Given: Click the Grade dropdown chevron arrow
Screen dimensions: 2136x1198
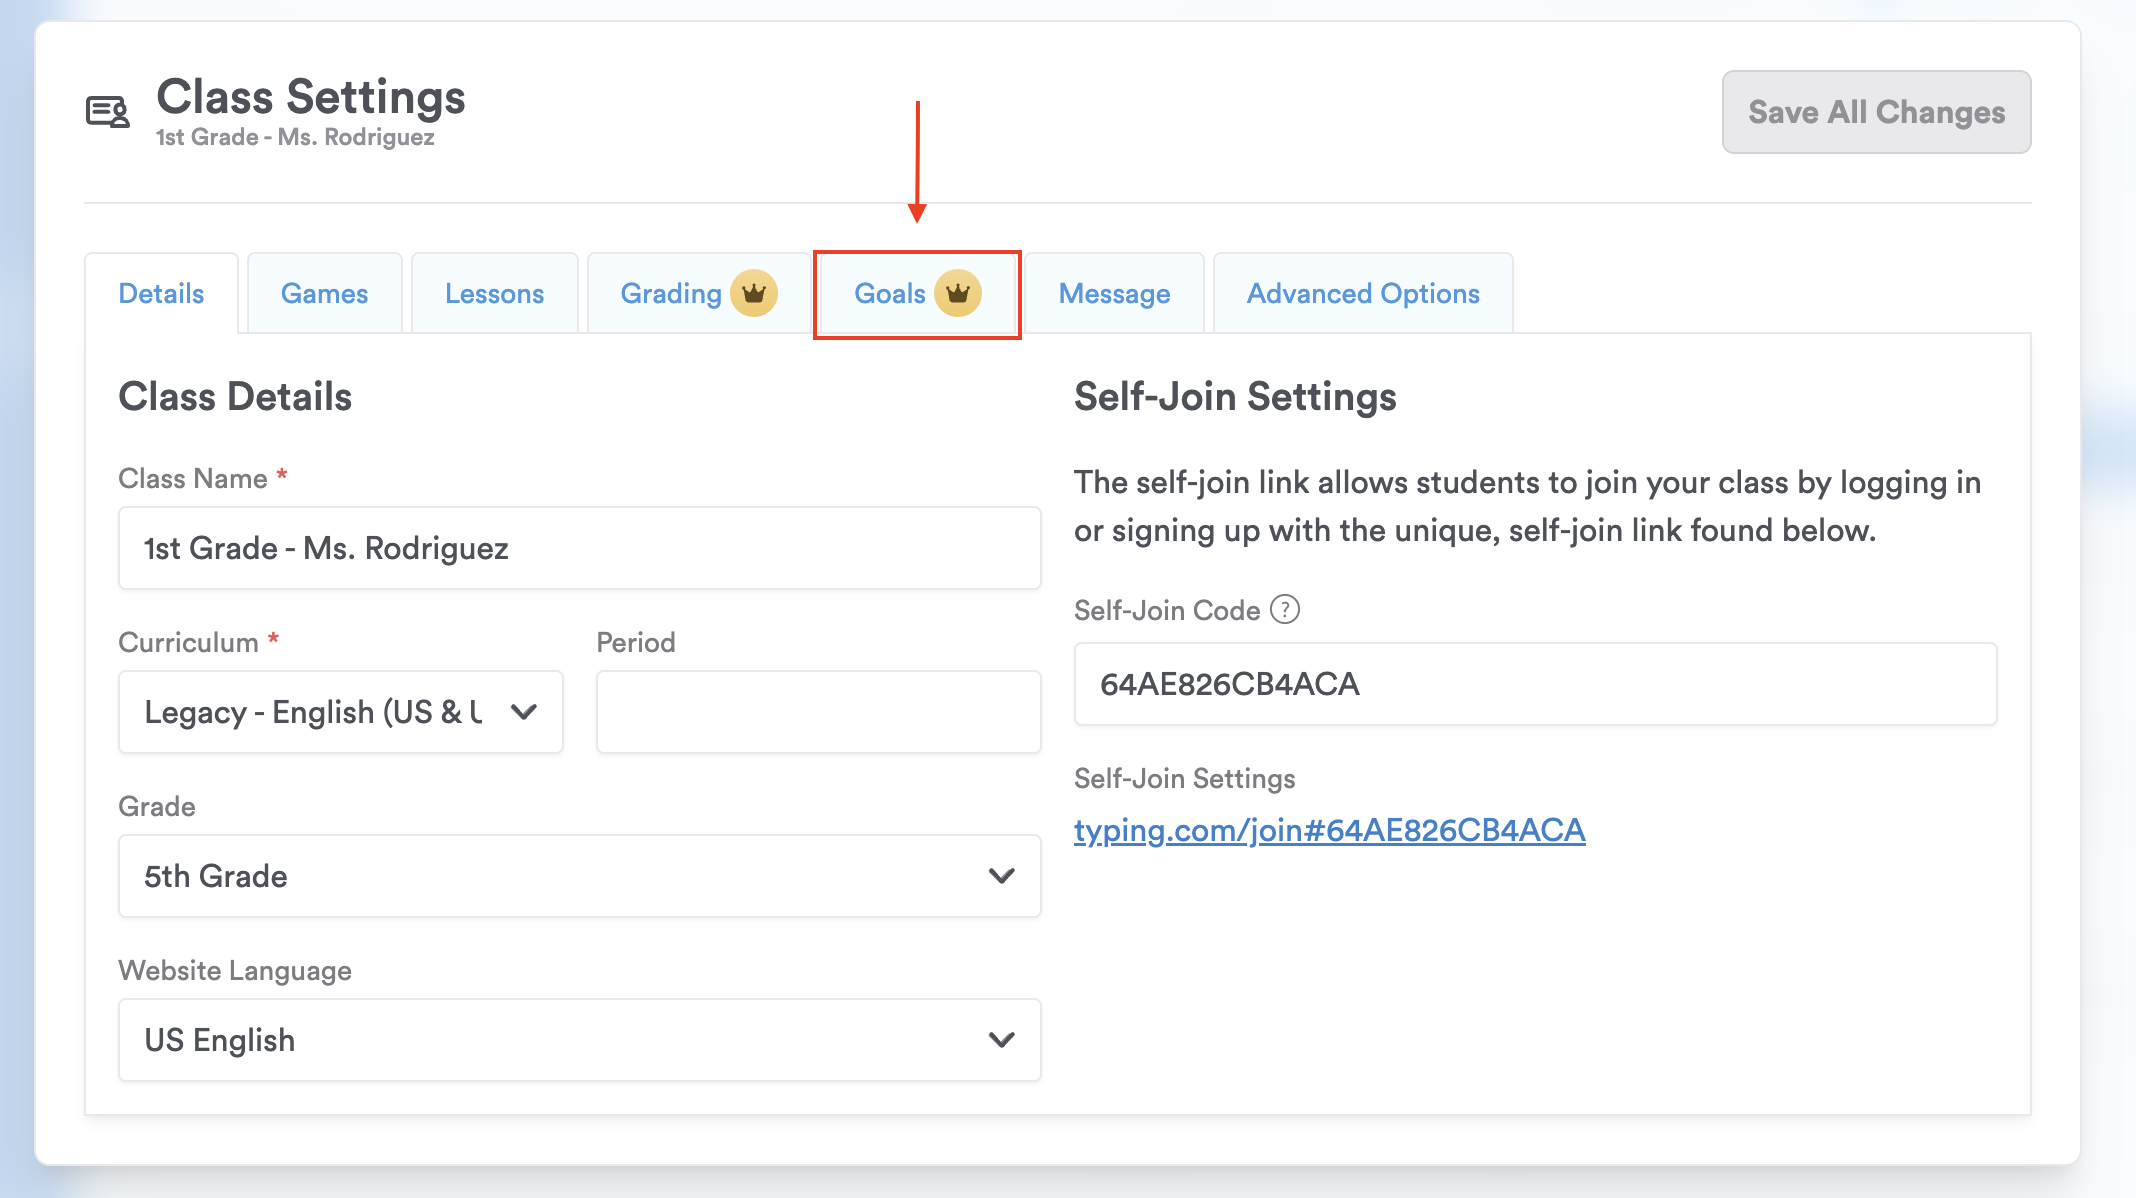Looking at the screenshot, I should click(x=1001, y=876).
